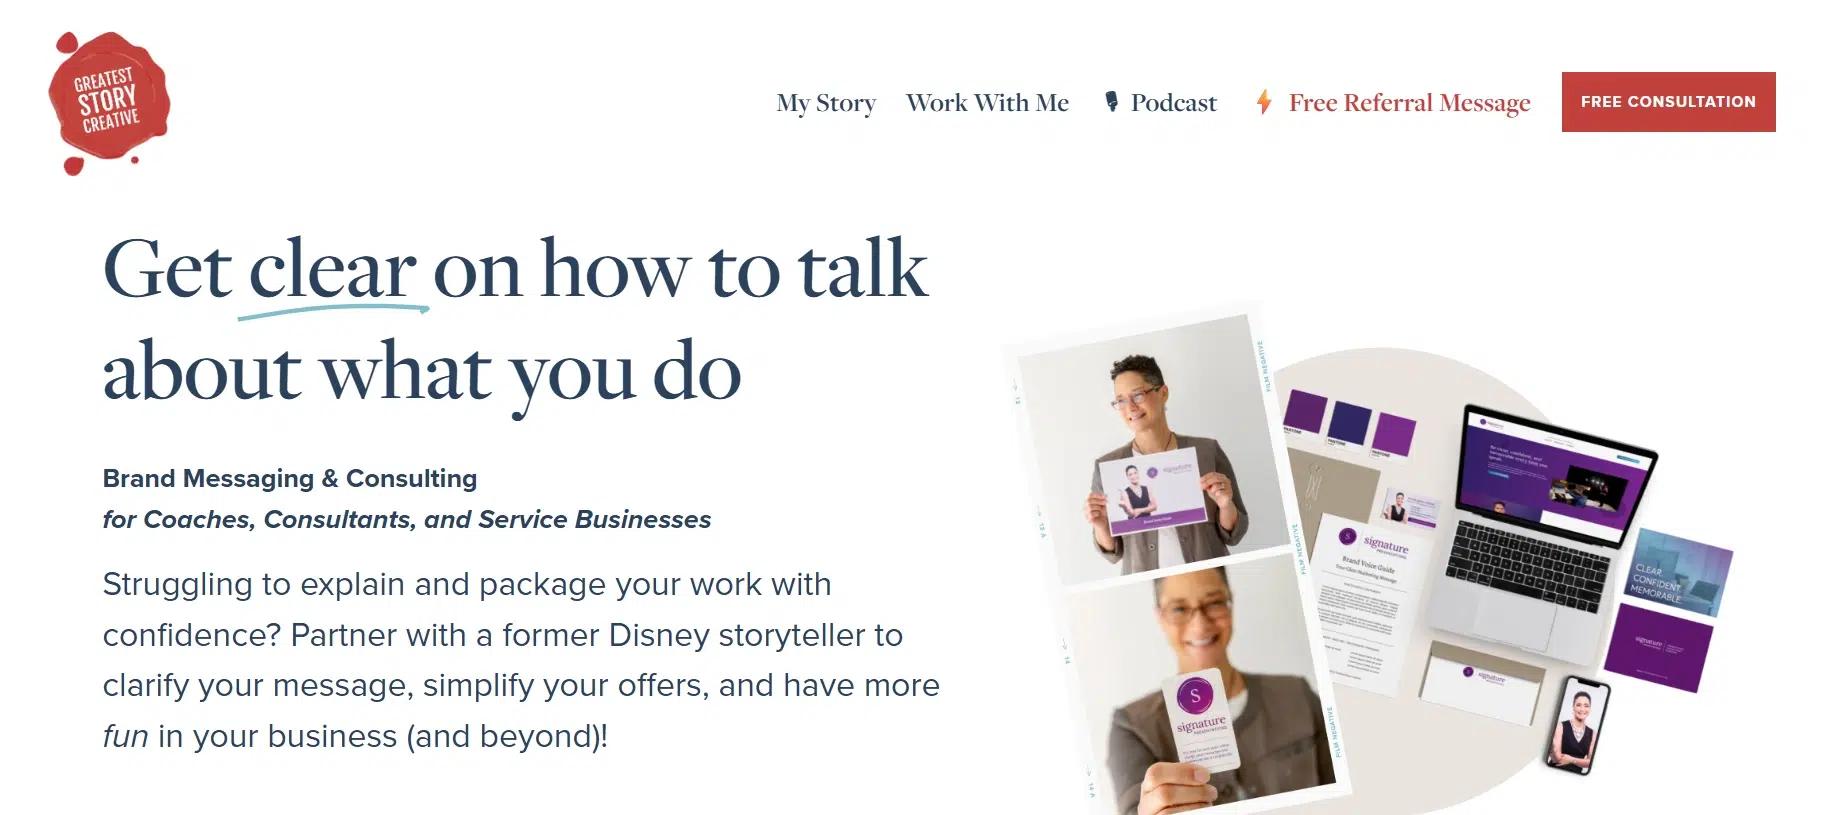Click the line 'fun in your business (and beyond)!'
This screenshot has width=1830, height=815.
[355, 737]
